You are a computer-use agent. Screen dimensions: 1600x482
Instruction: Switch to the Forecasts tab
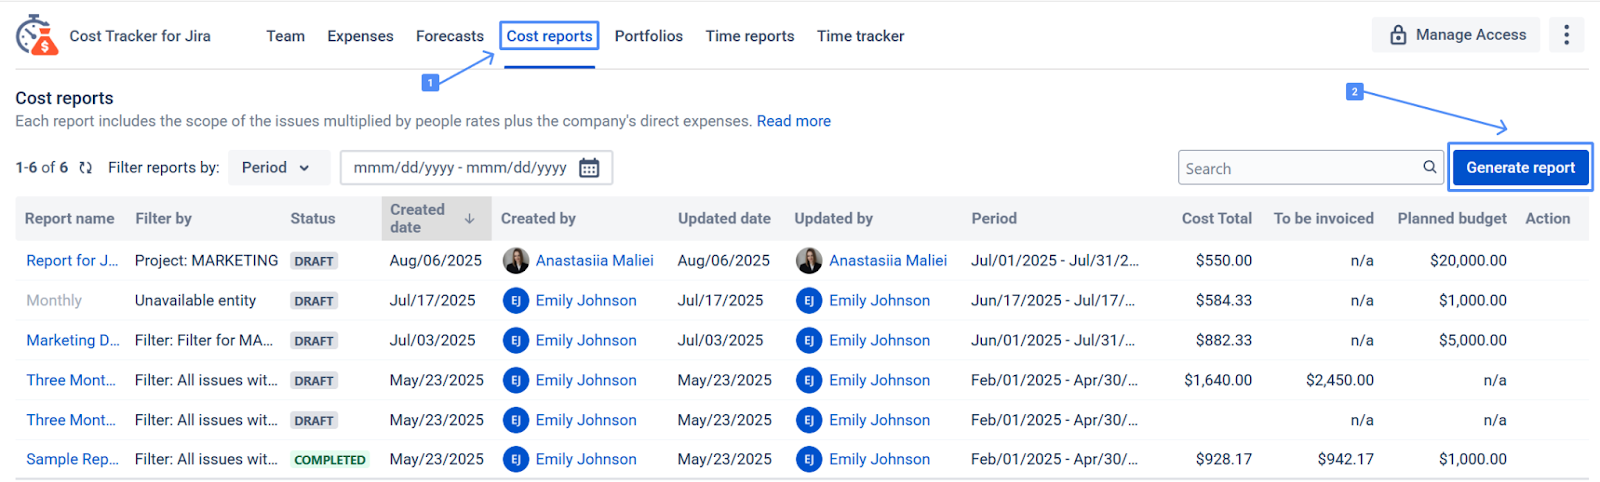point(449,36)
